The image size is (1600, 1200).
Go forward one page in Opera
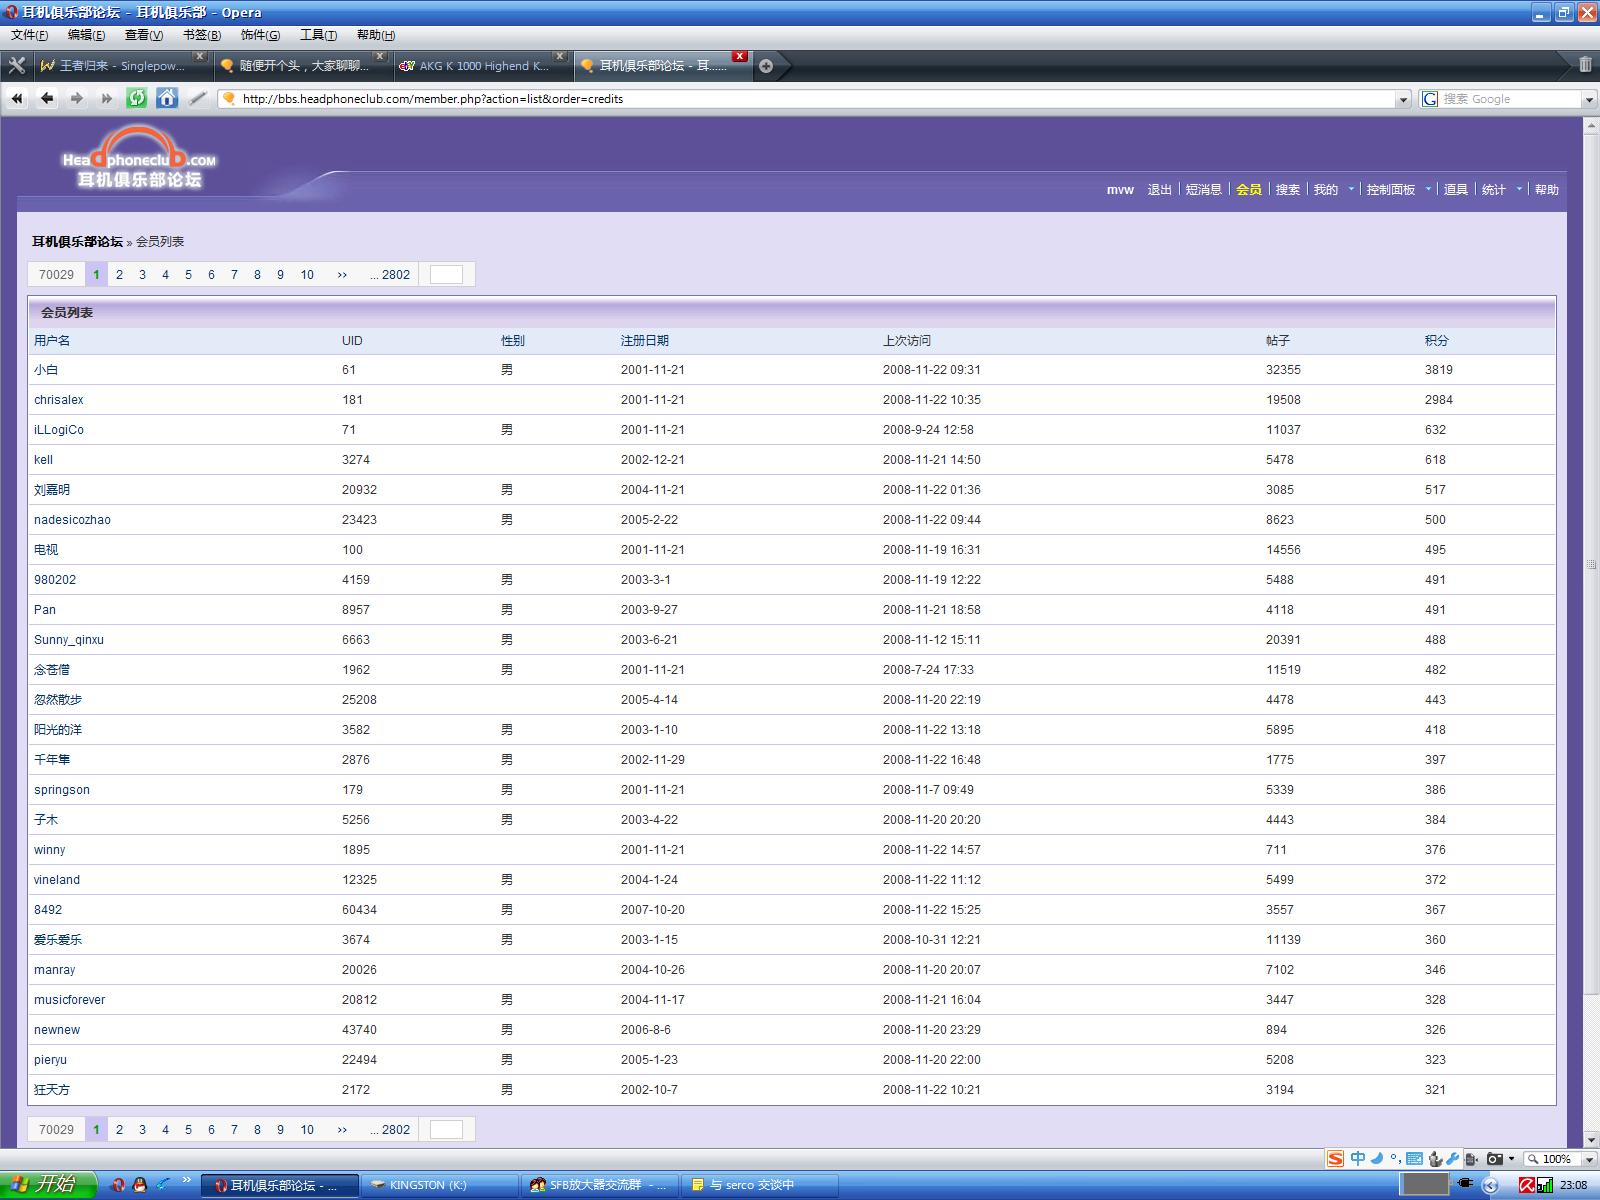(x=77, y=98)
